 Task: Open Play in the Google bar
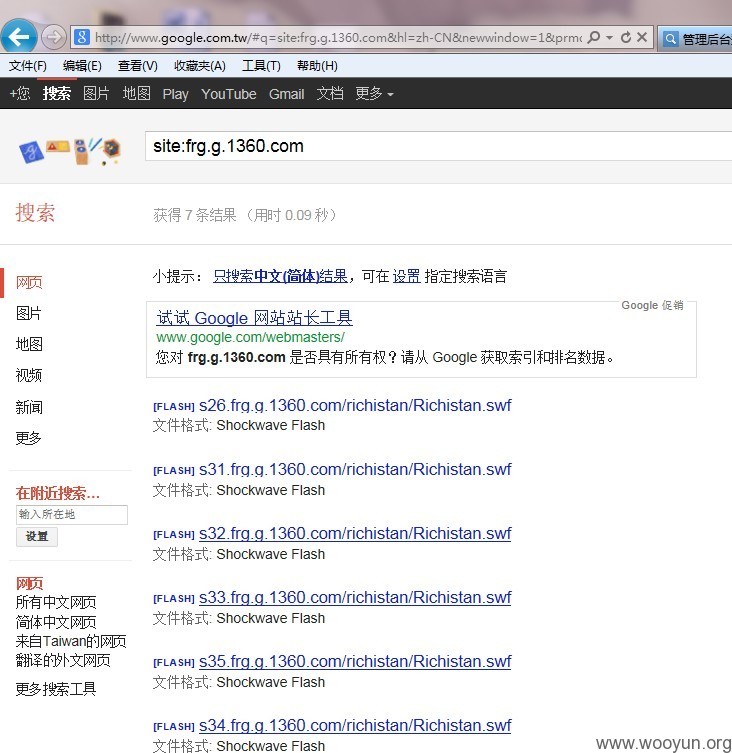click(x=175, y=94)
